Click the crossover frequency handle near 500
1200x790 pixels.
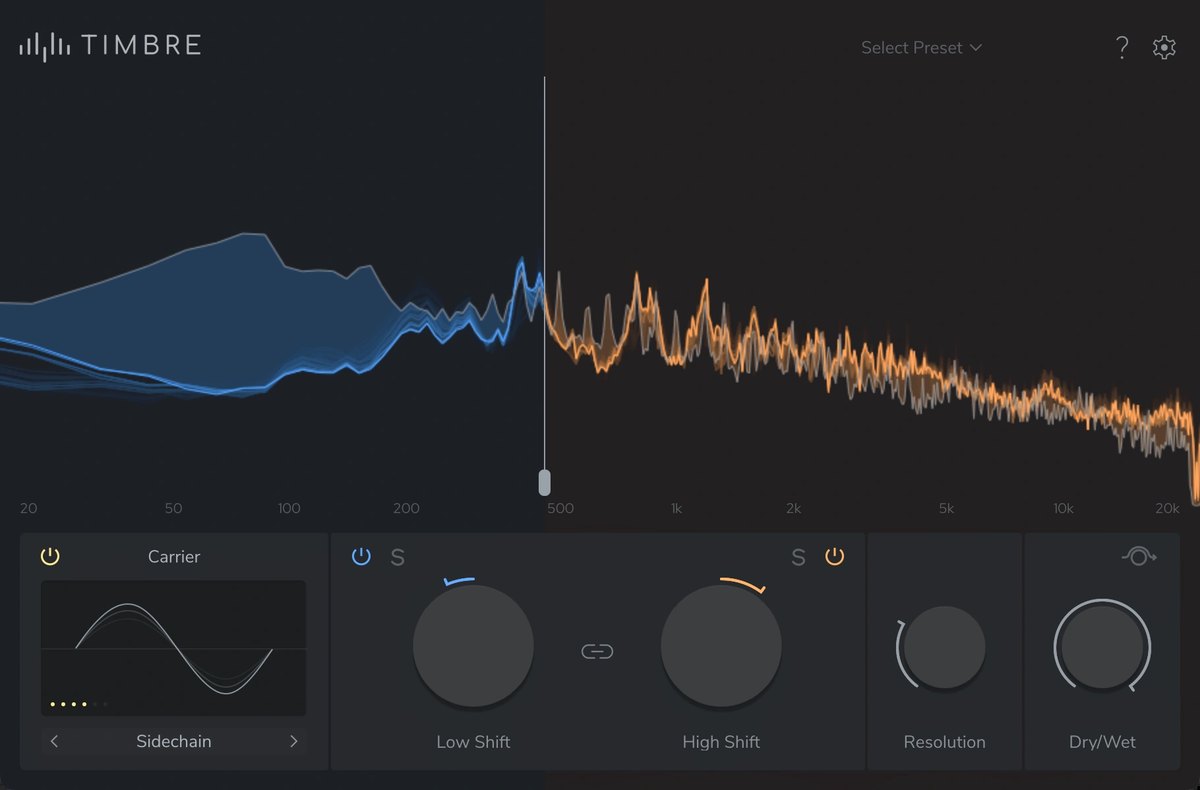544,482
